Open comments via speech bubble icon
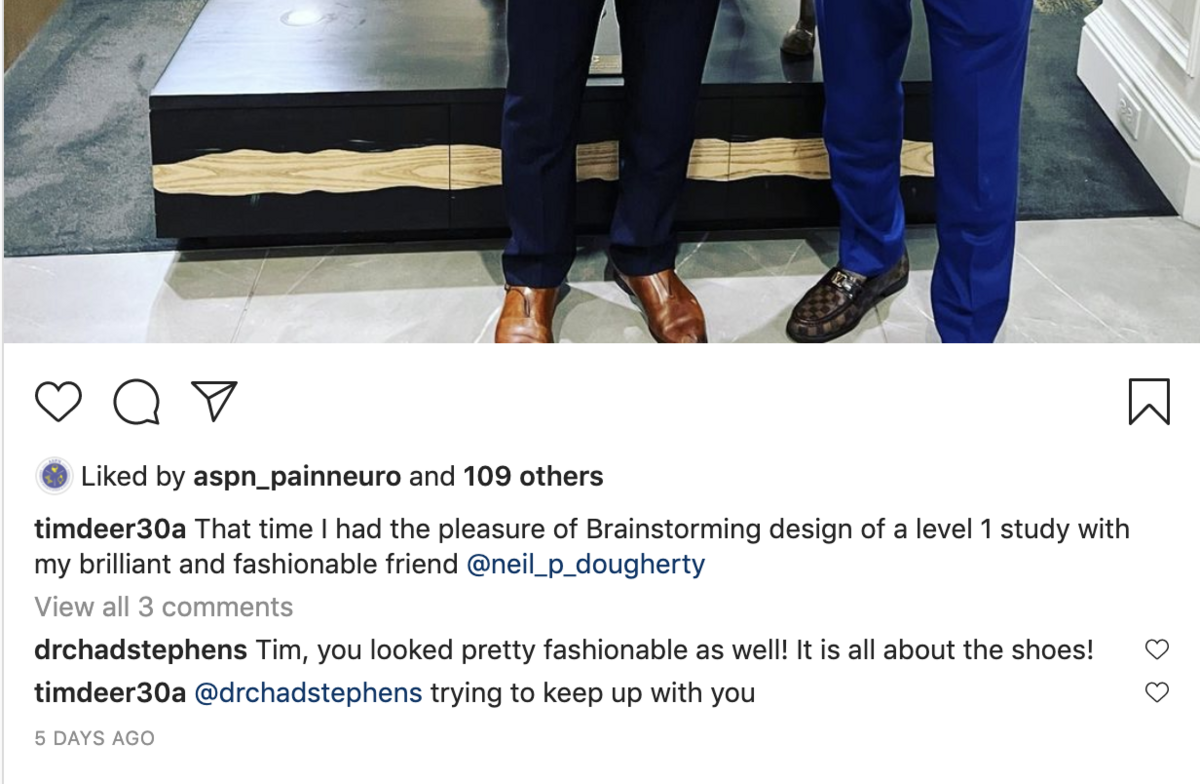The width and height of the screenshot is (1200, 784). click(x=136, y=402)
